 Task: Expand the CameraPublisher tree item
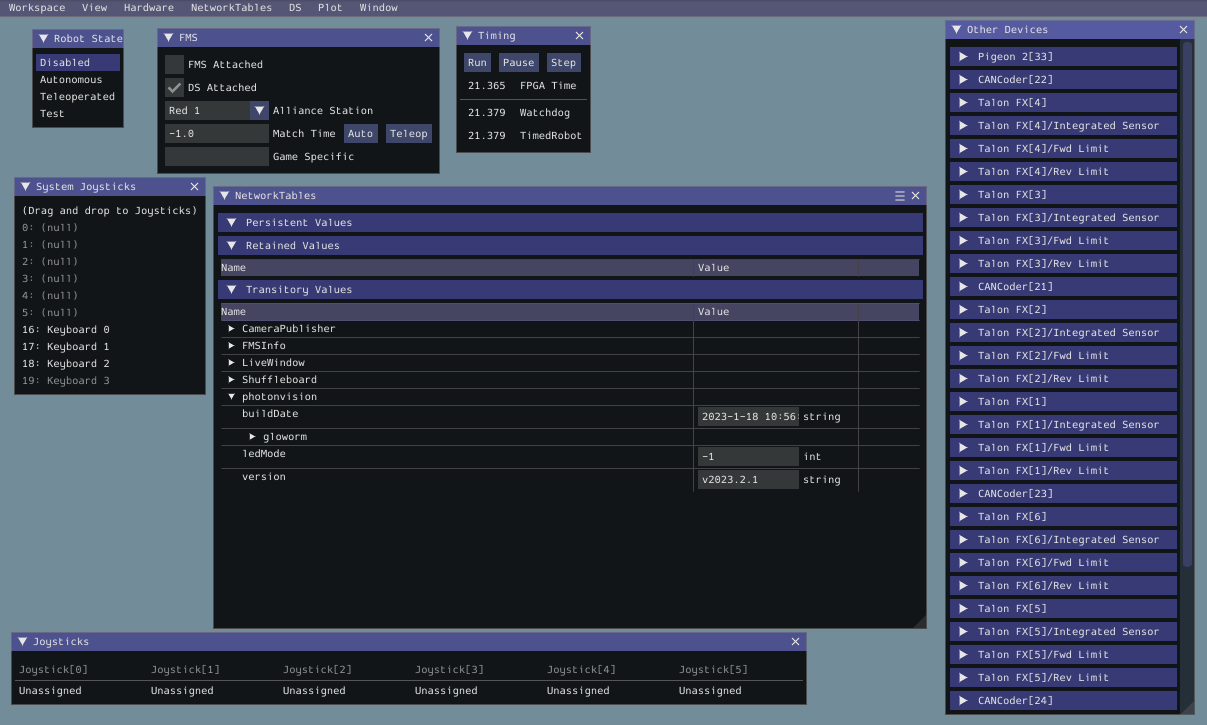pyautogui.click(x=231, y=328)
